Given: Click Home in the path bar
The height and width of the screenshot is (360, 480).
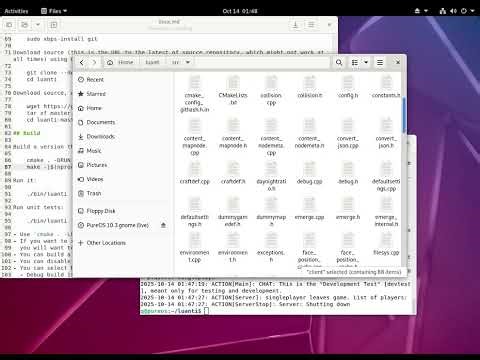Looking at the screenshot, I should pos(121,62).
